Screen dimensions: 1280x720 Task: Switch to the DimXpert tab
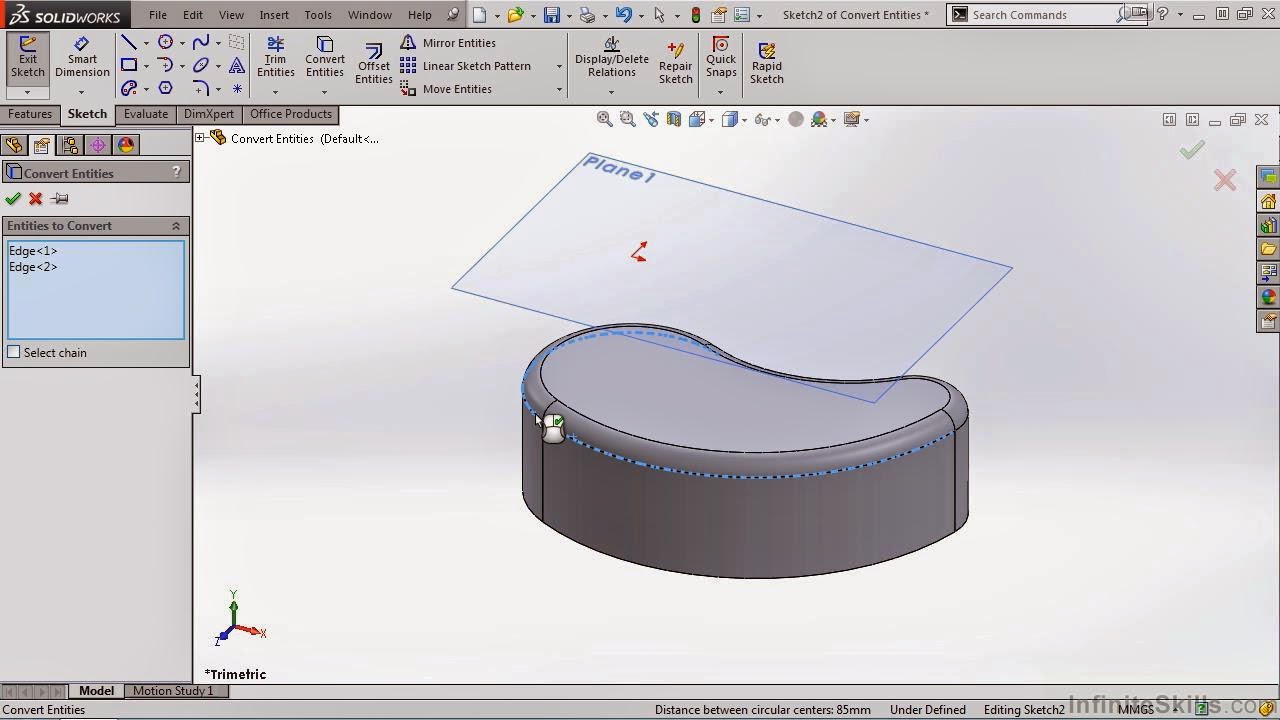(x=209, y=114)
